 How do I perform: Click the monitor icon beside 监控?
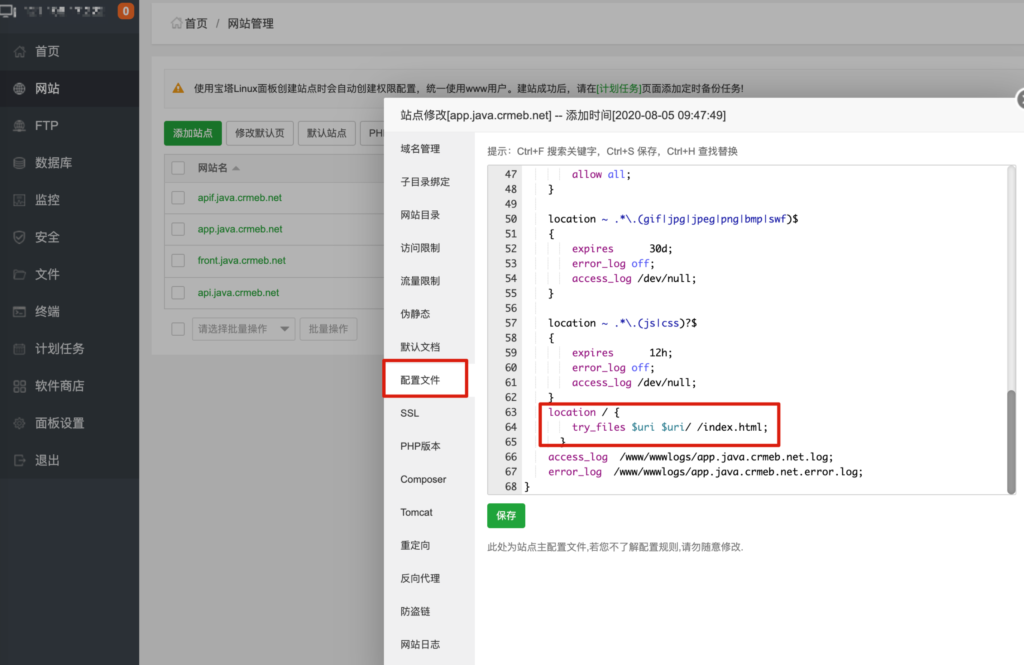[20, 201]
